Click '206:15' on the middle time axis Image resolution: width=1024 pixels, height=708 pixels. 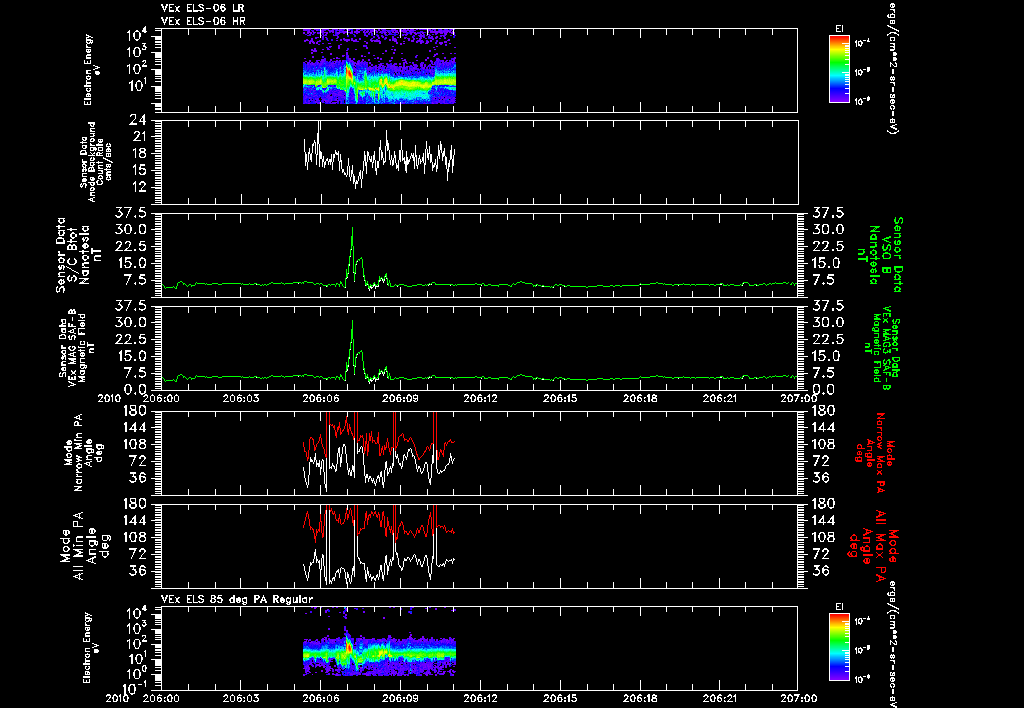(x=560, y=398)
